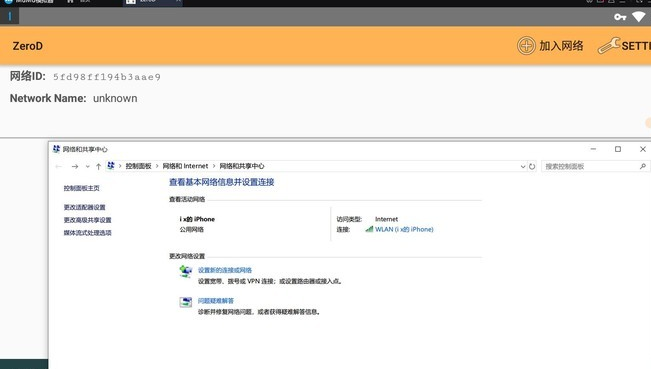
Task: Open address bar history dropdown
Action: click(x=523, y=166)
